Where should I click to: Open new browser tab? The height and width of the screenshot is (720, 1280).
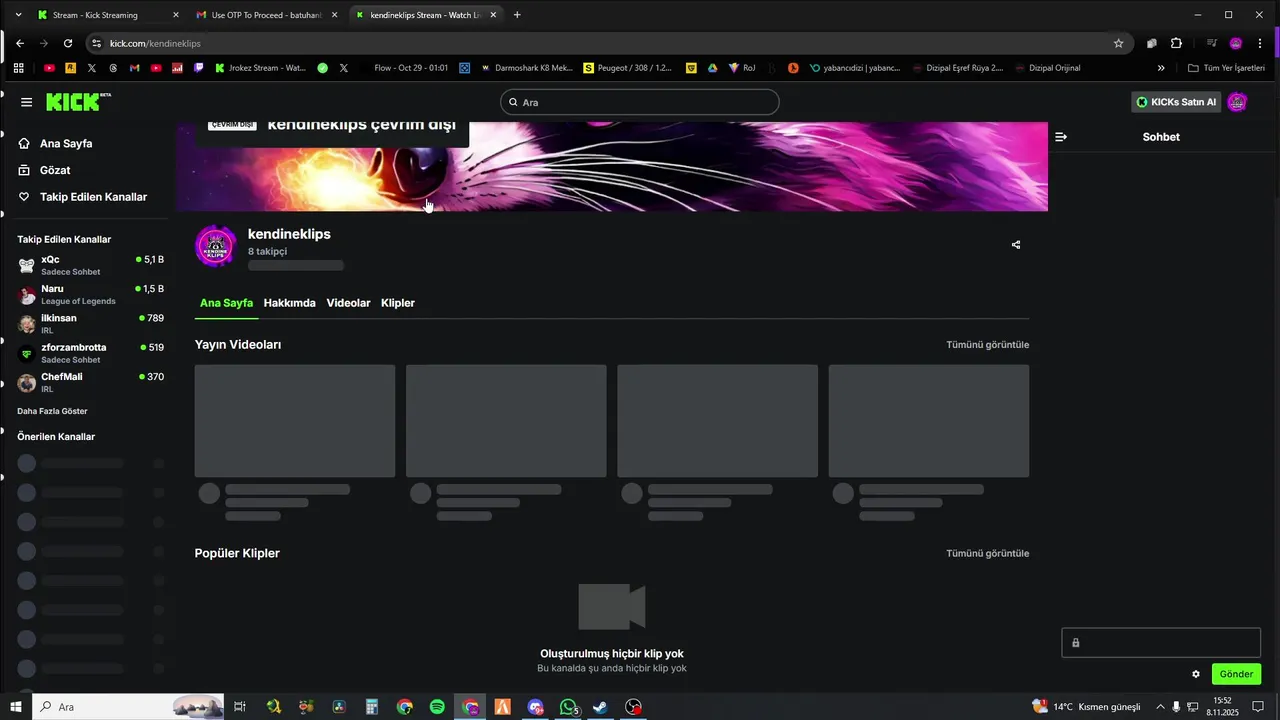pos(517,15)
